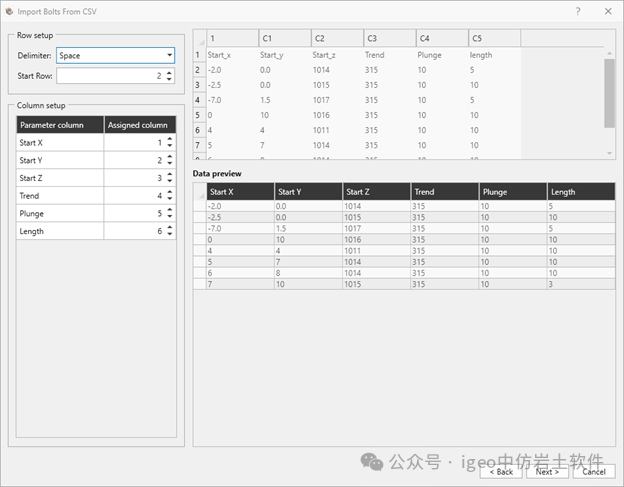Click the Next button
624x487 pixels.
pos(547,471)
